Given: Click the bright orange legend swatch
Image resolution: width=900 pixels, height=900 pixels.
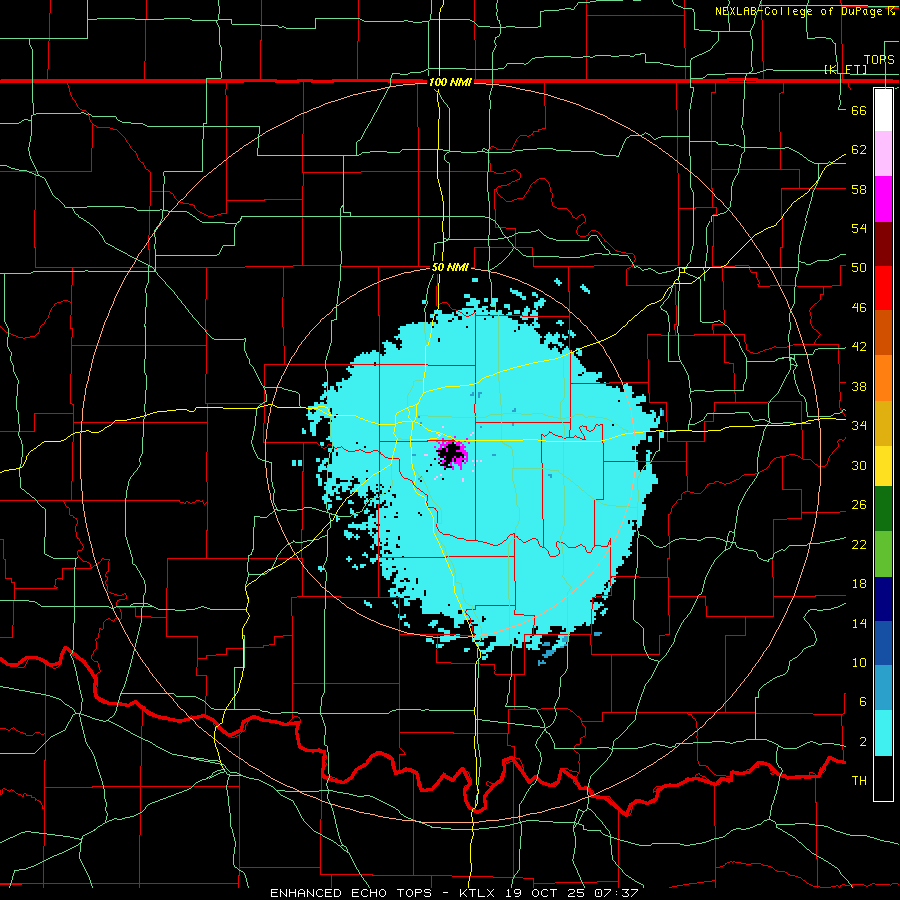Looking at the screenshot, I should pyautogui.click(x=883, y=378).
